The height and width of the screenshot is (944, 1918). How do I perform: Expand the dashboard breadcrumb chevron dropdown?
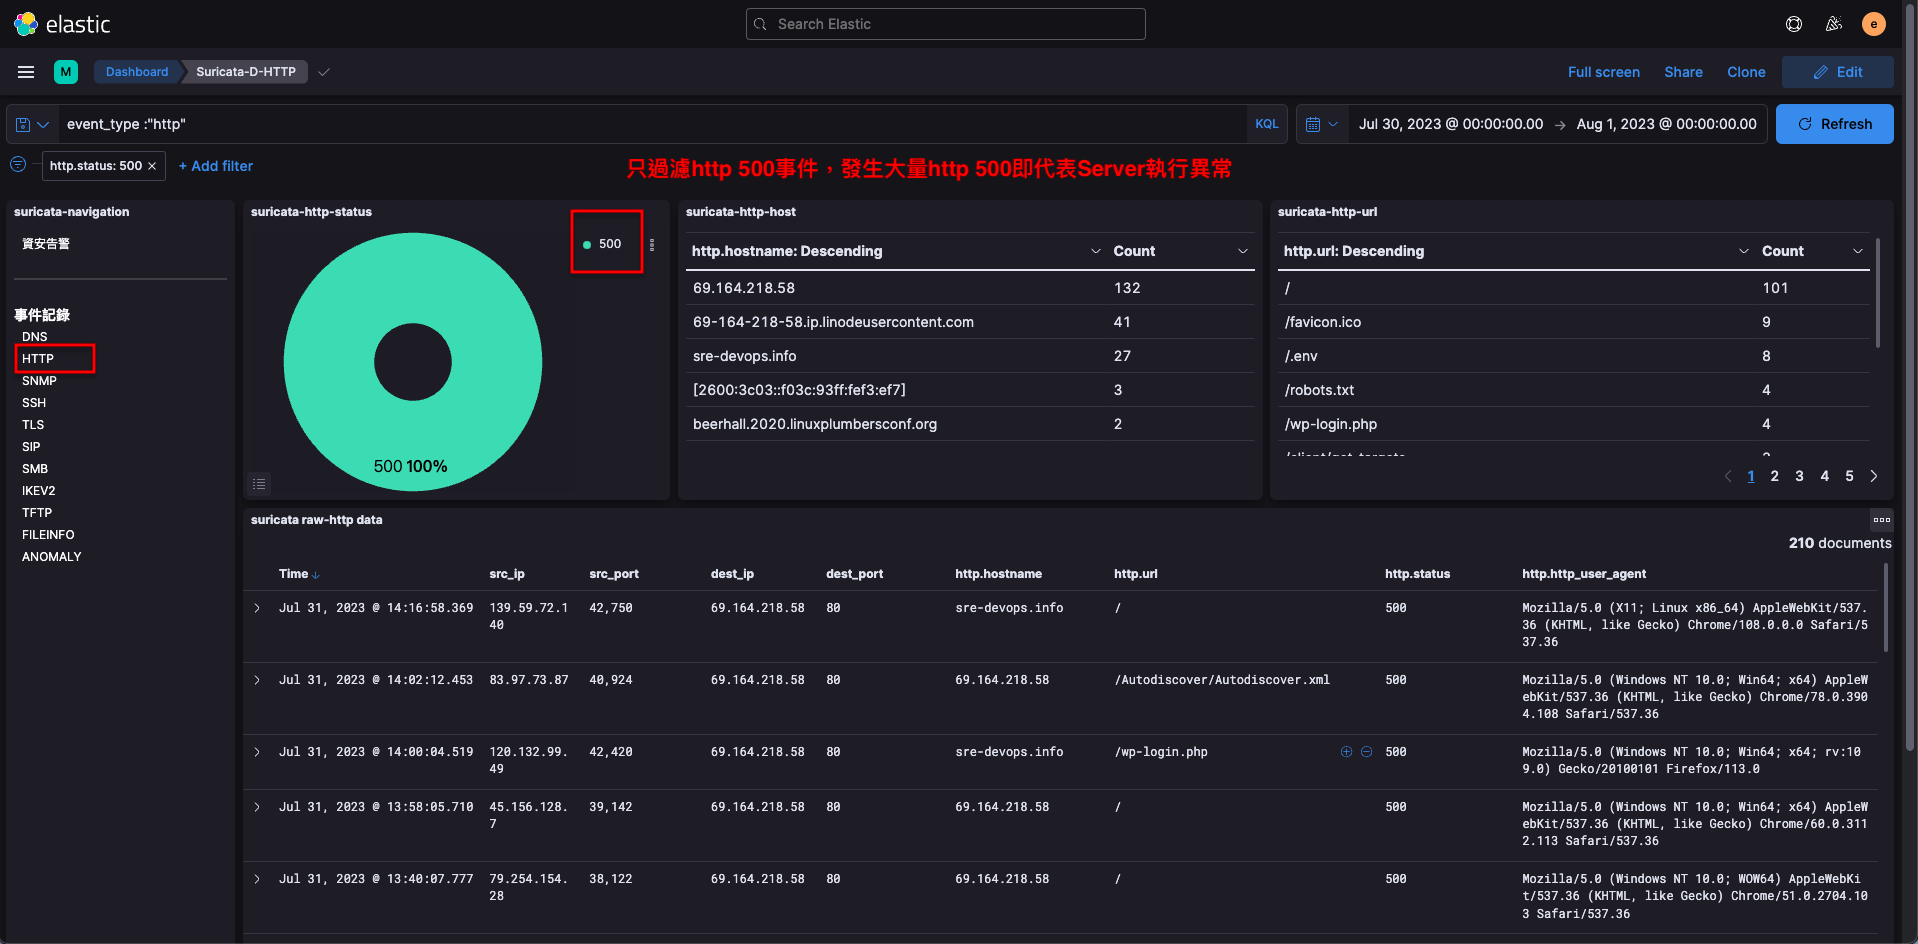click(324, 72)
